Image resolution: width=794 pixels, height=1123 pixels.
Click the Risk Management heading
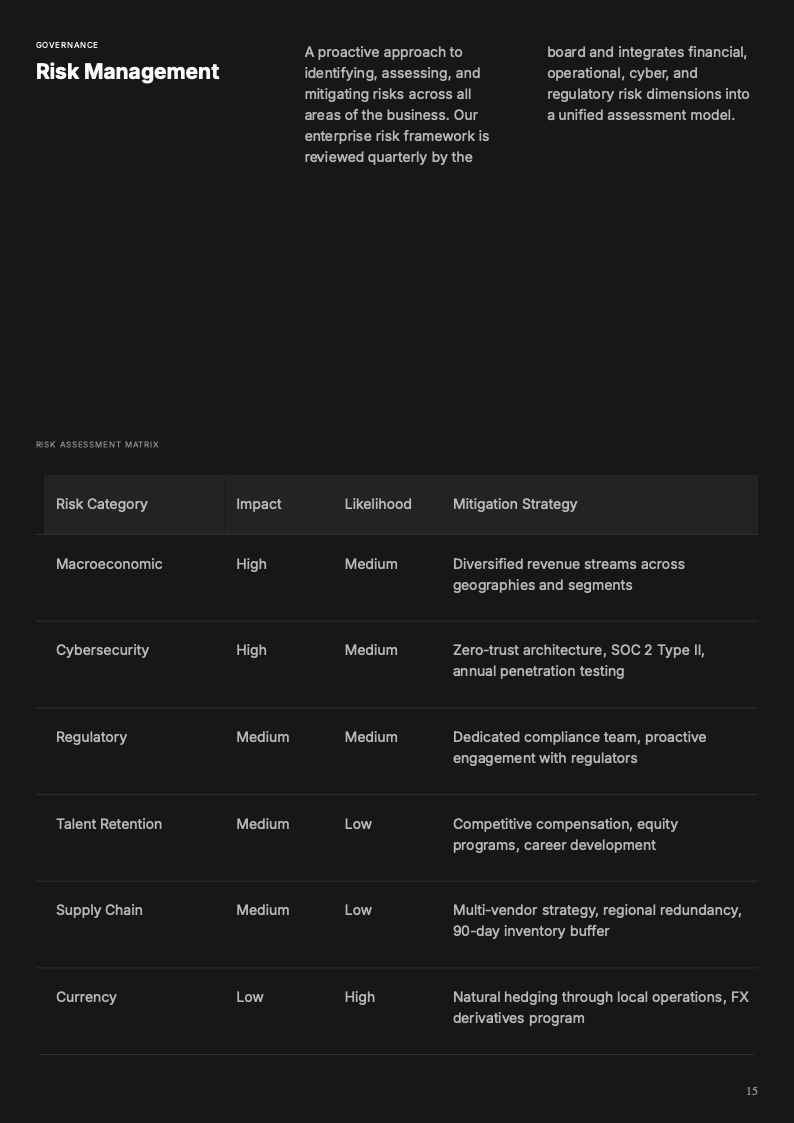pyautogui.click(x=127, y=72)
